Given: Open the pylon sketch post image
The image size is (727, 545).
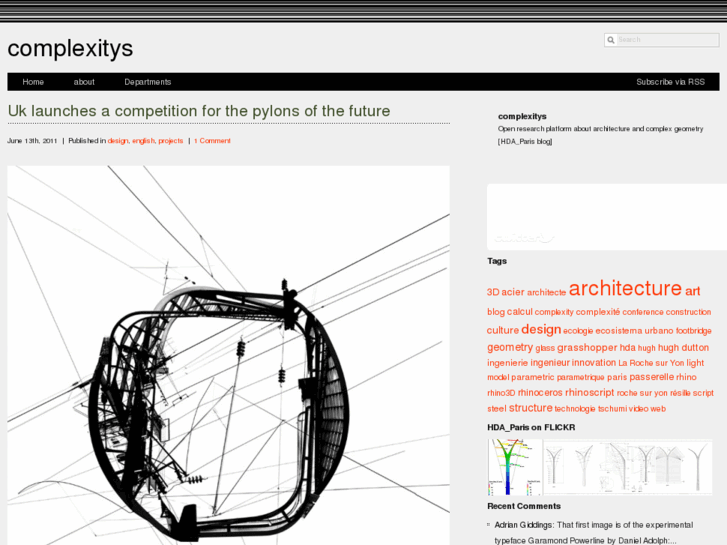Looking at the screenshot, I should pos(229,355).
